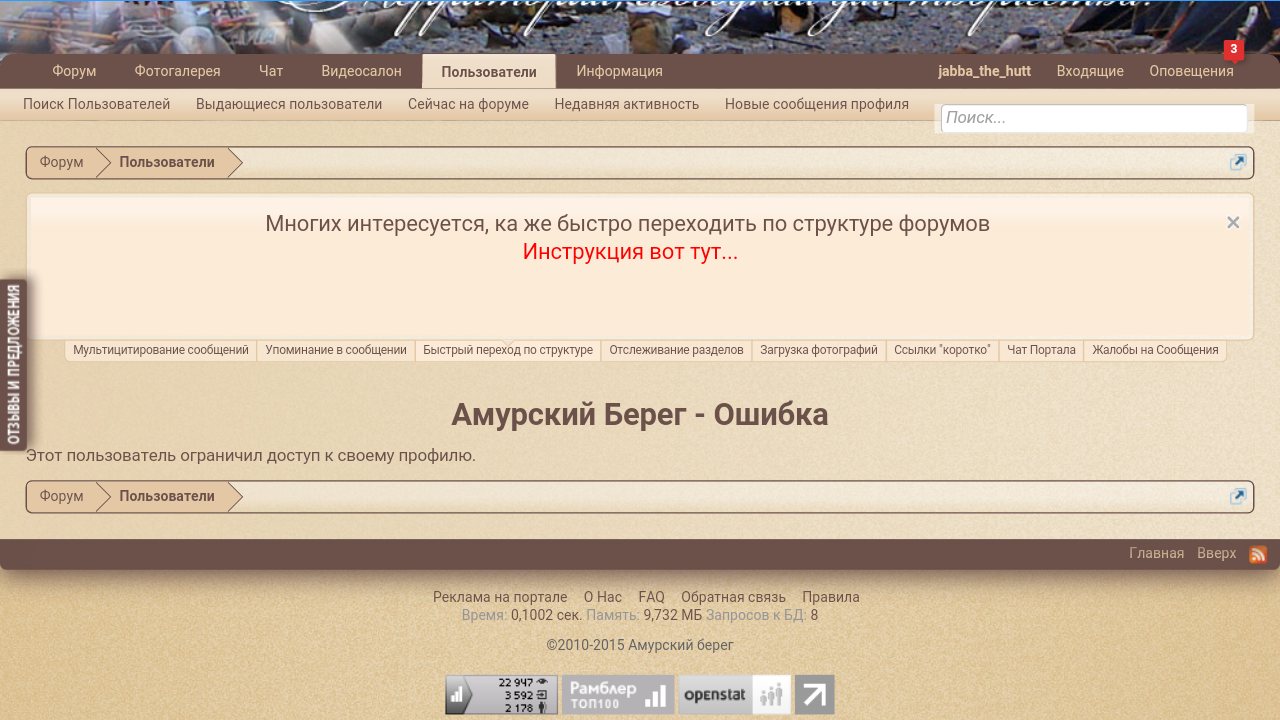
Task: Select the Быстрый переход по структуре notice tab
Action: pyautogui.click(x=508, y=350)
